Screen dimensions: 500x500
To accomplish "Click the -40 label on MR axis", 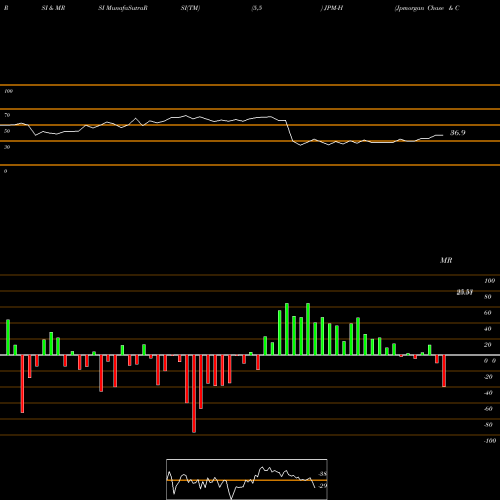I will pos(488,393).
